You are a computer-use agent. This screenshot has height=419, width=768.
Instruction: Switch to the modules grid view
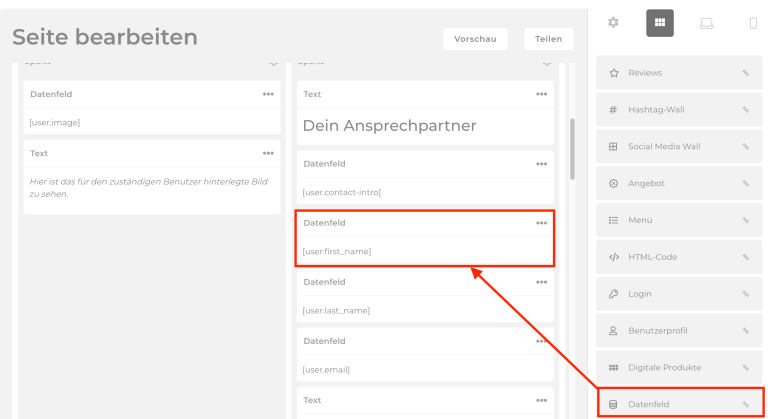(x=659, y=23)
